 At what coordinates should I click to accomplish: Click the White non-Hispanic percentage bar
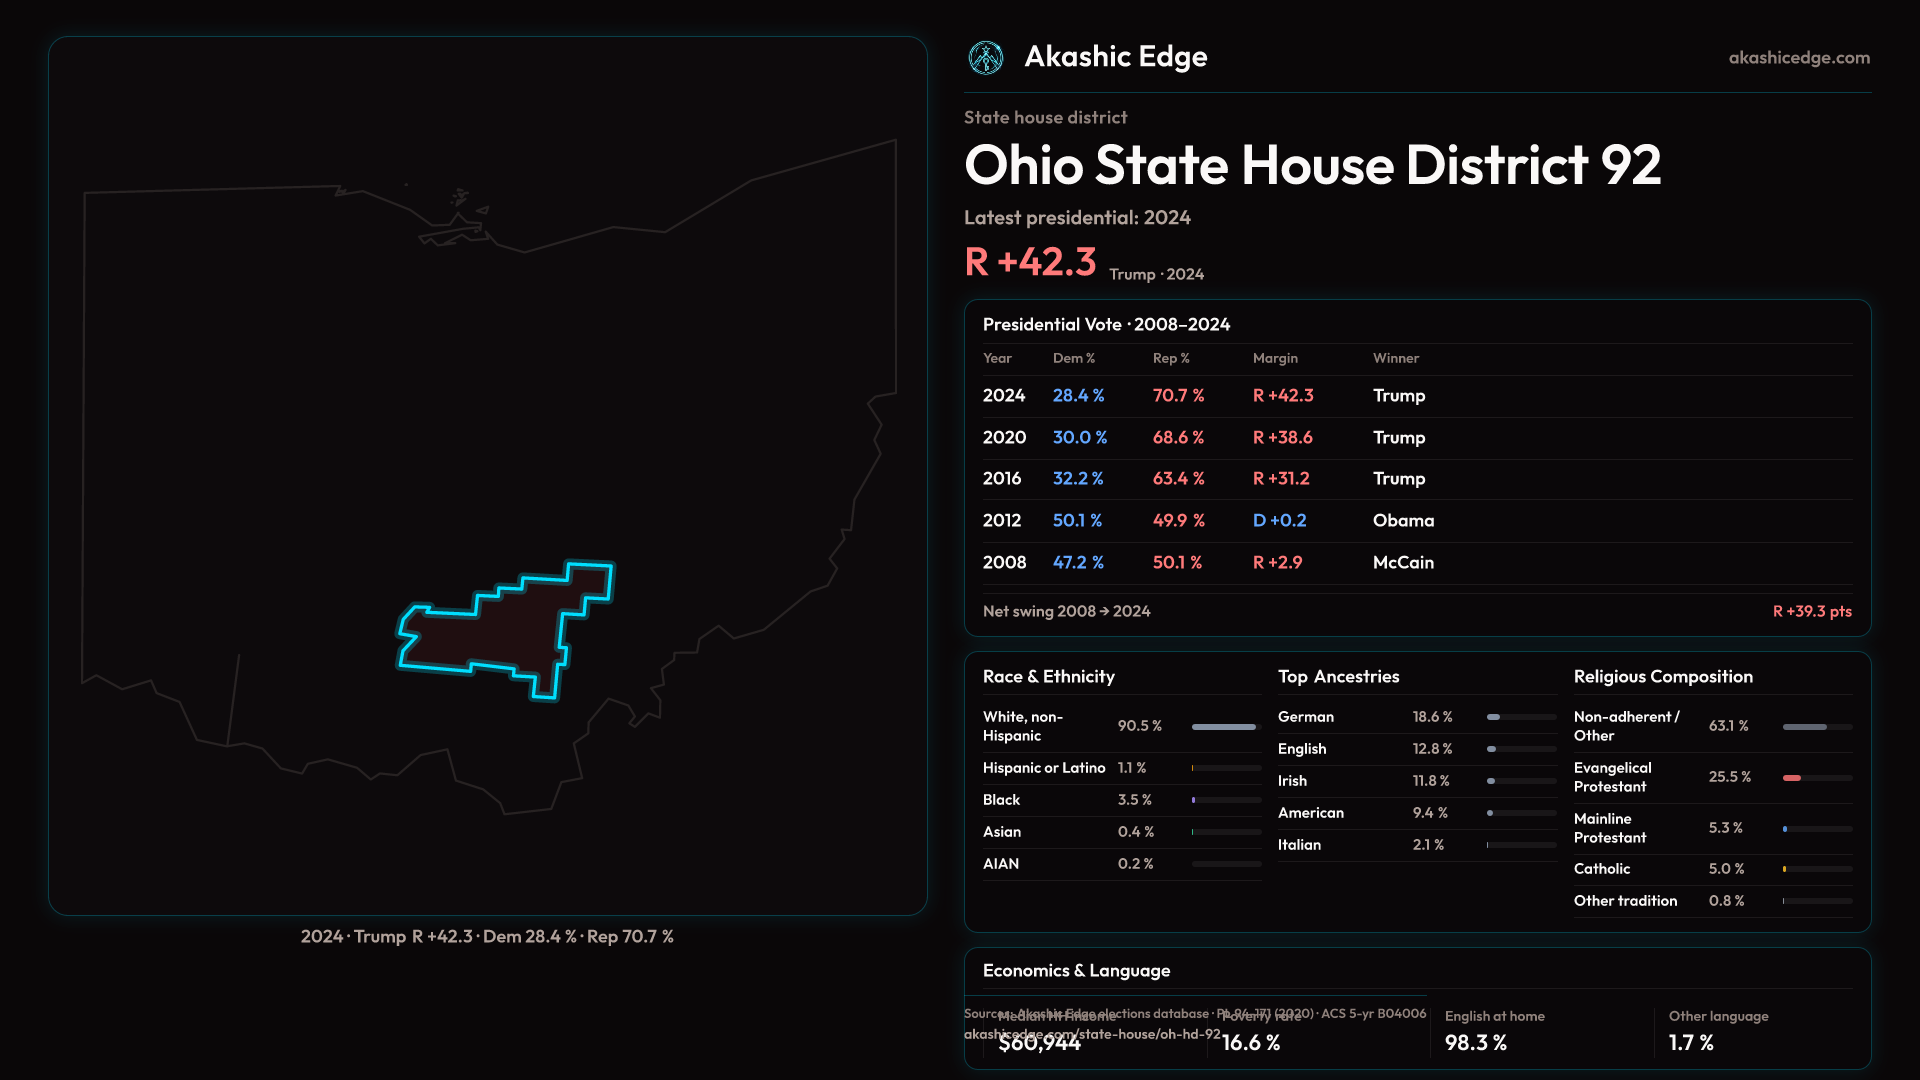1224,727
